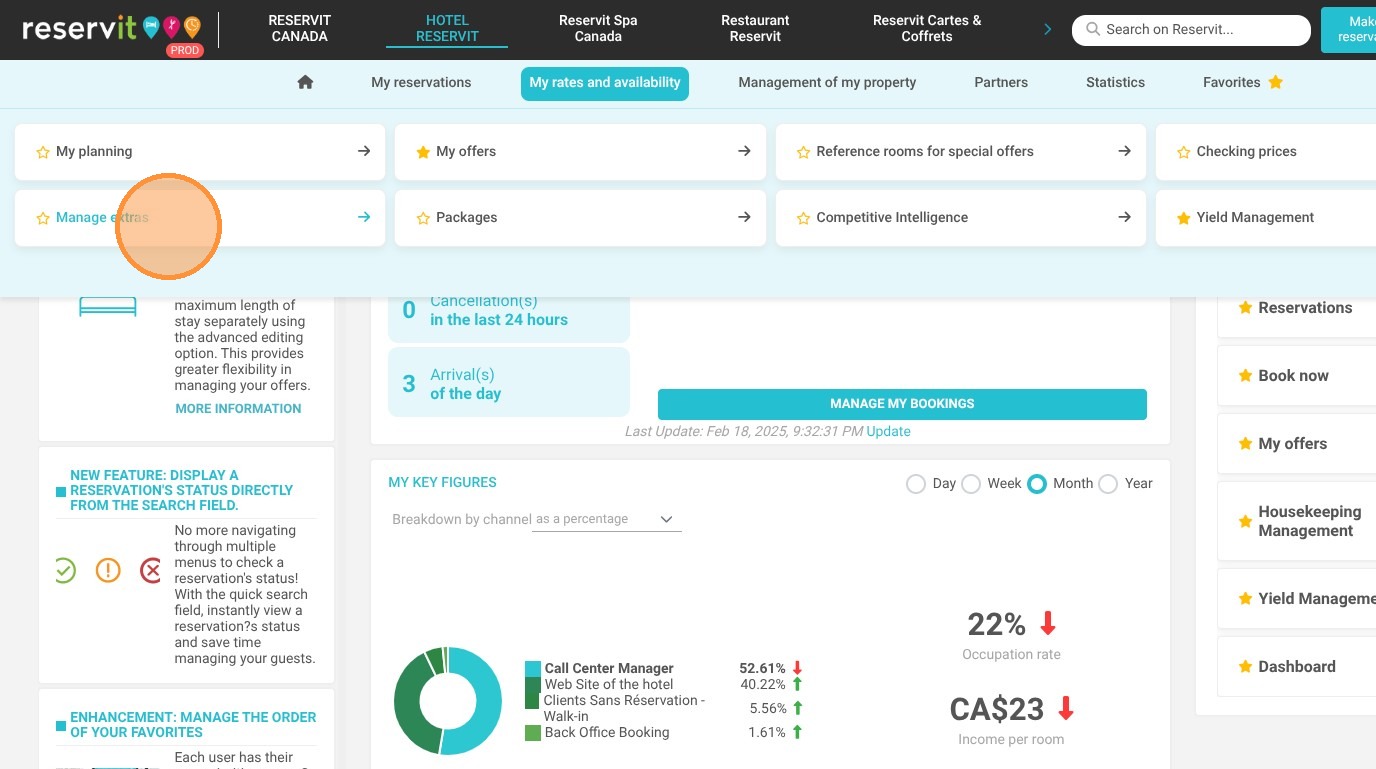Expand more properties with the top chevron
Viewport: 1376px width, 769px height.
[1048, 29]
